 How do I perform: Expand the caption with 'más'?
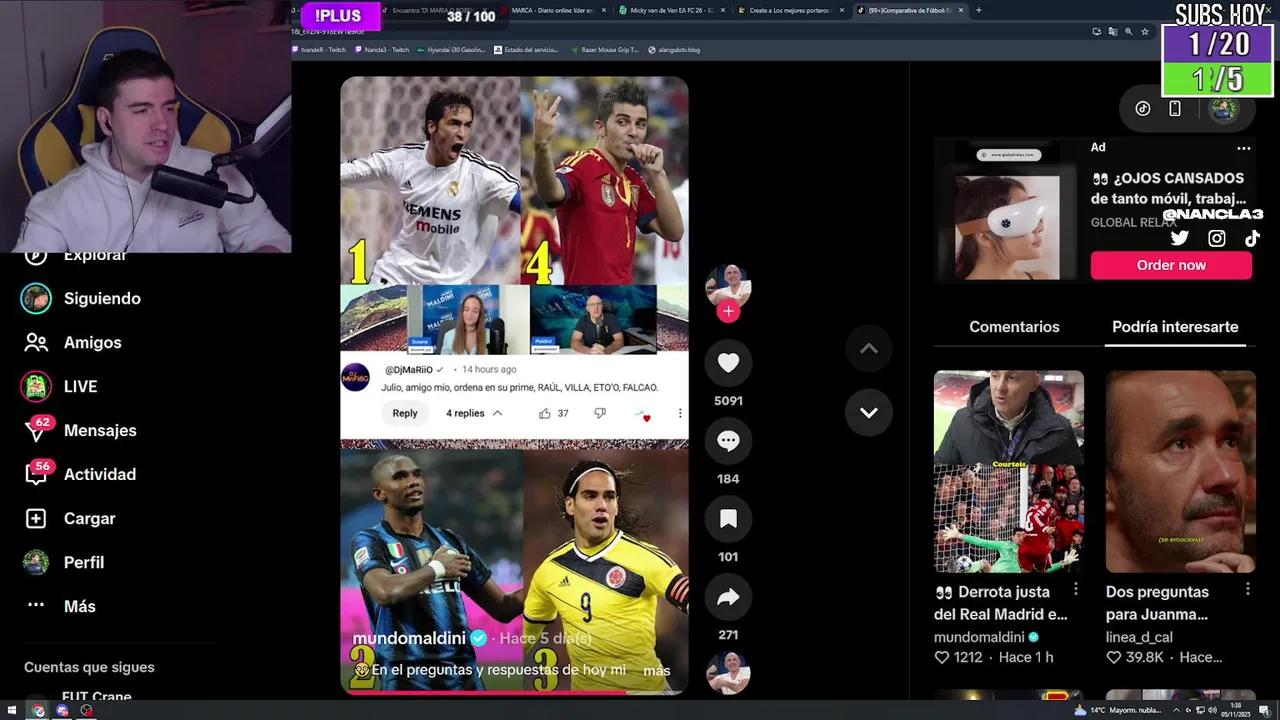pyautogui.click(x=656, y=671)
